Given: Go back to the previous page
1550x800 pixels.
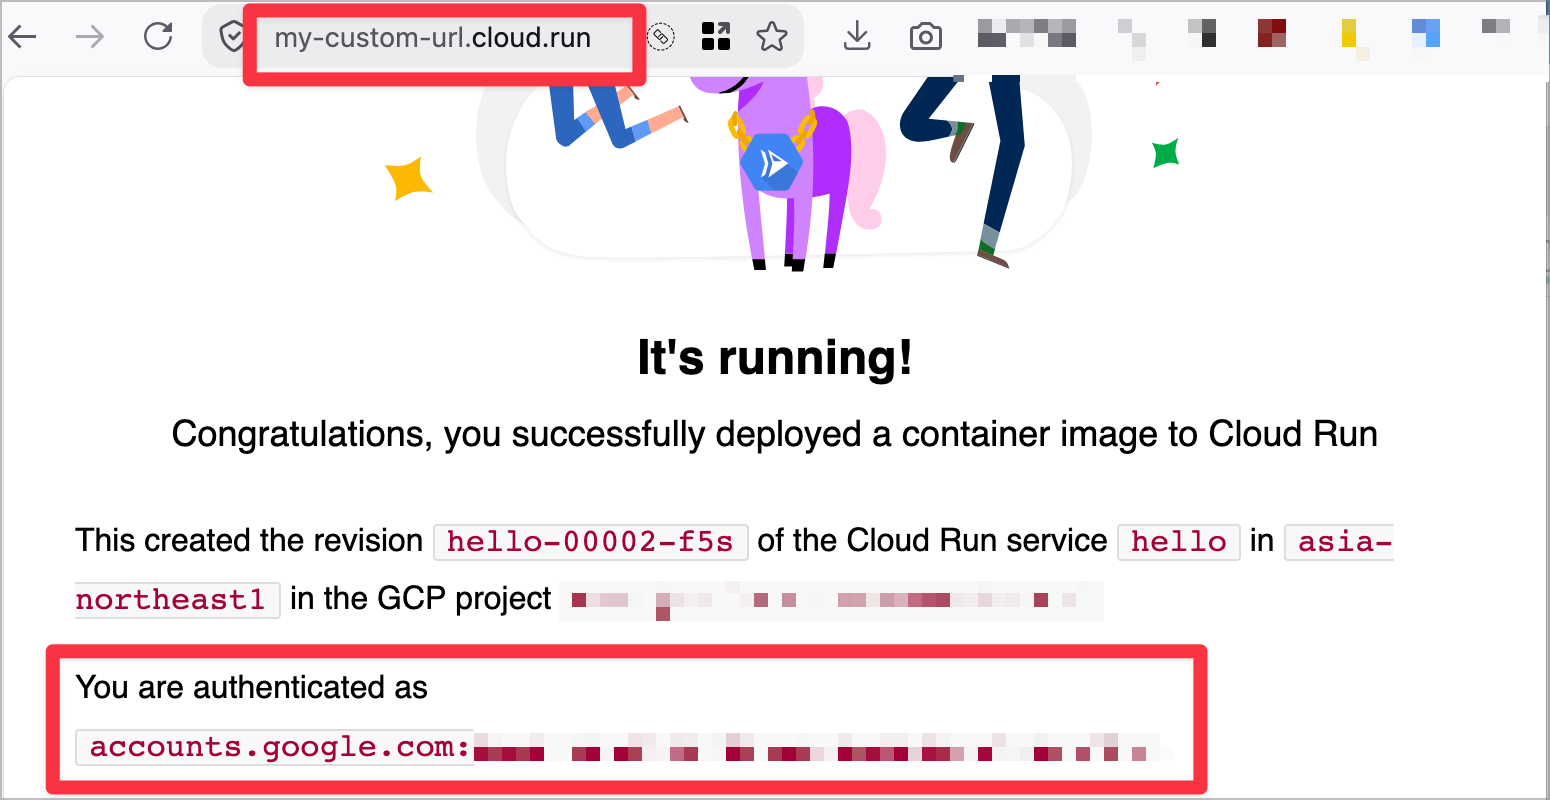Looking at the screenshot, I should pyautogui.click(x=22, y=38).
